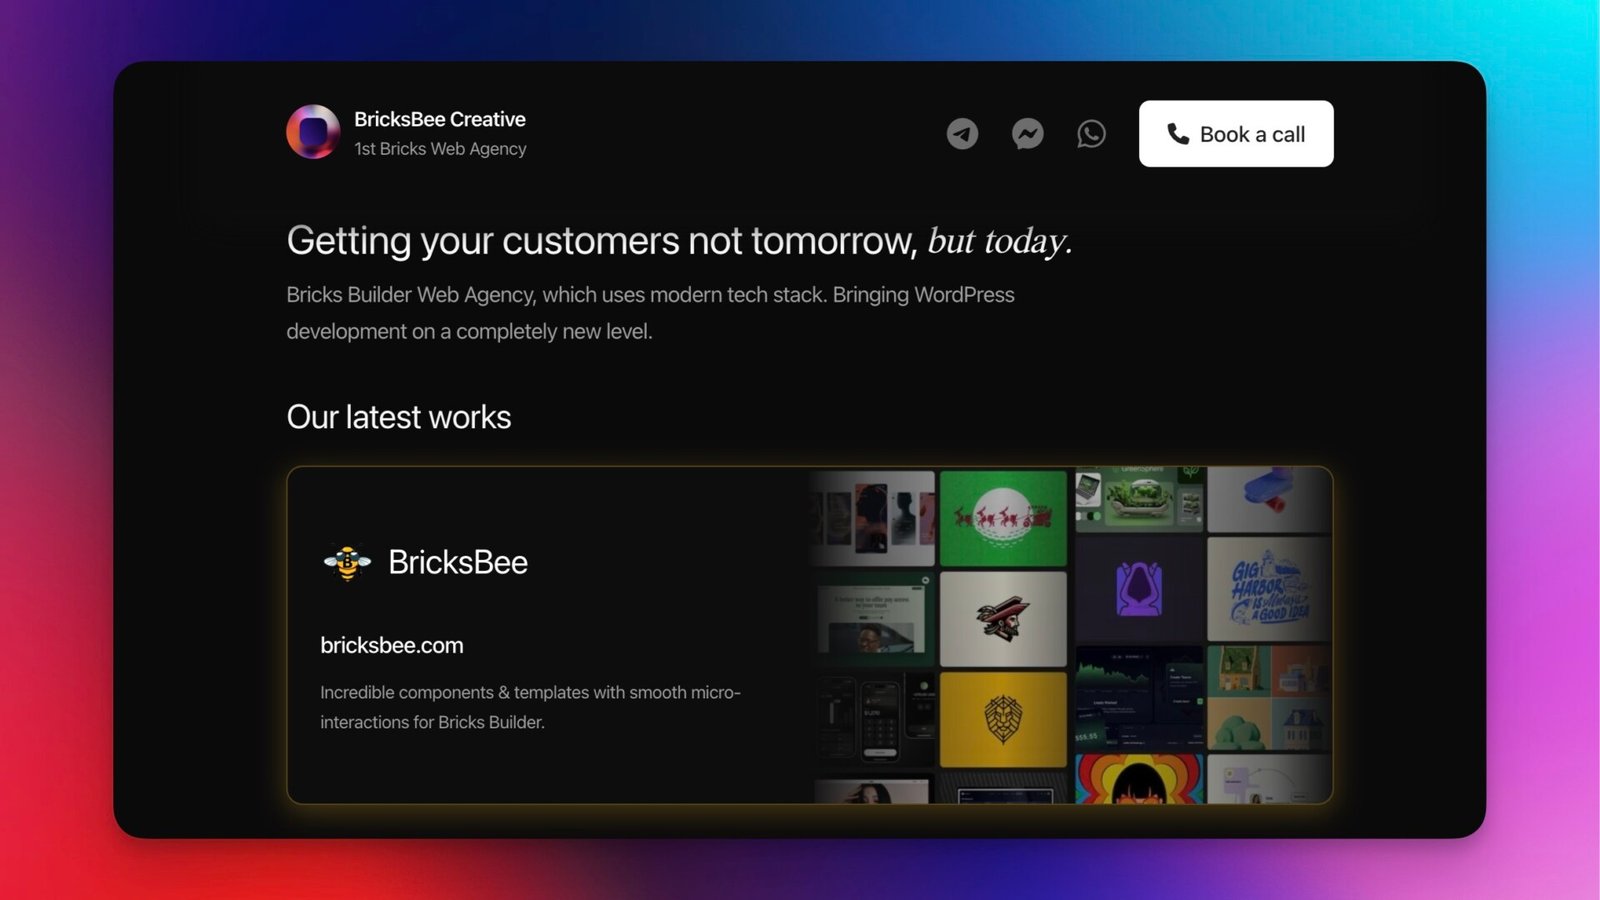Open the purple hooded figure thumbnail

(1139, 589)
